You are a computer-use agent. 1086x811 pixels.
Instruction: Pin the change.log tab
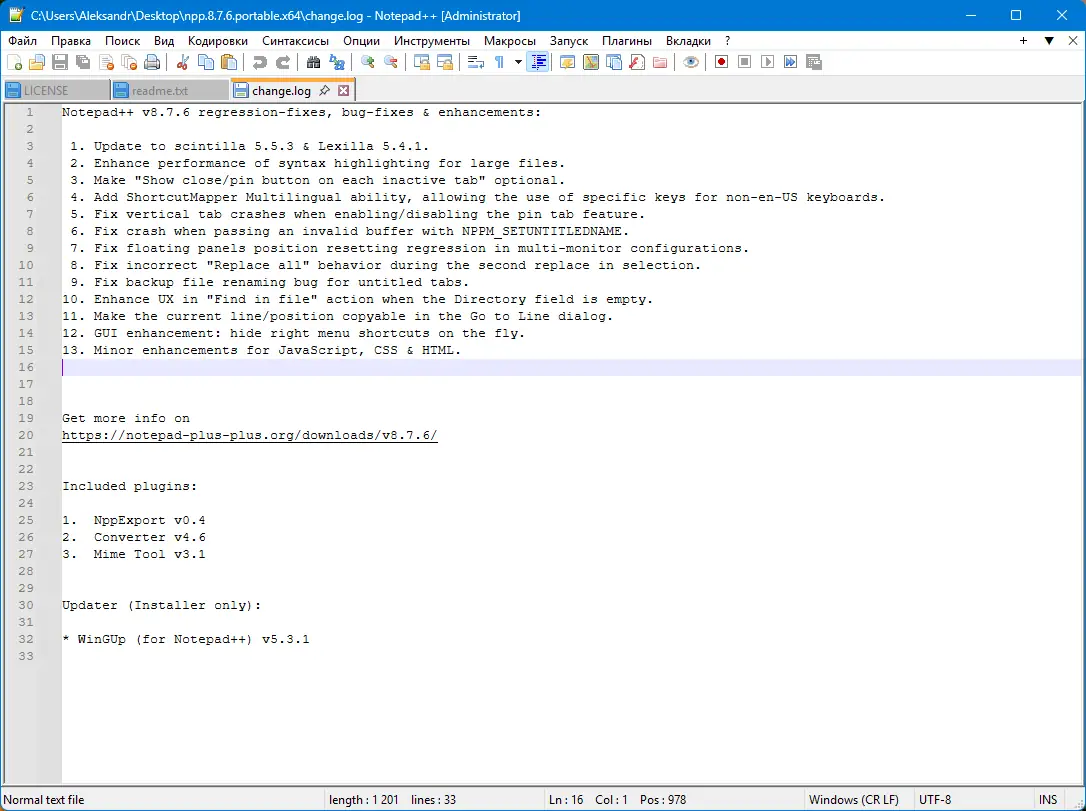pos(324,91)
